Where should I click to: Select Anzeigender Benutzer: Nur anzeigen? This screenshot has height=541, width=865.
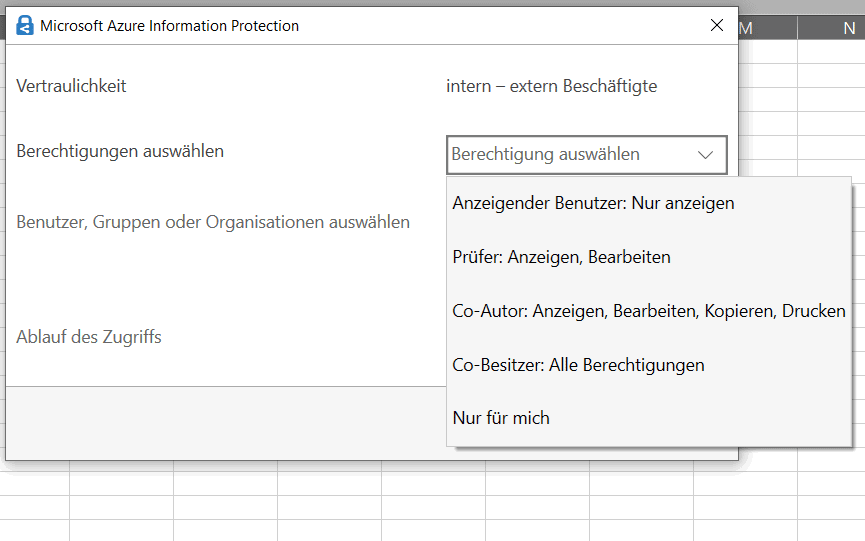649,203
